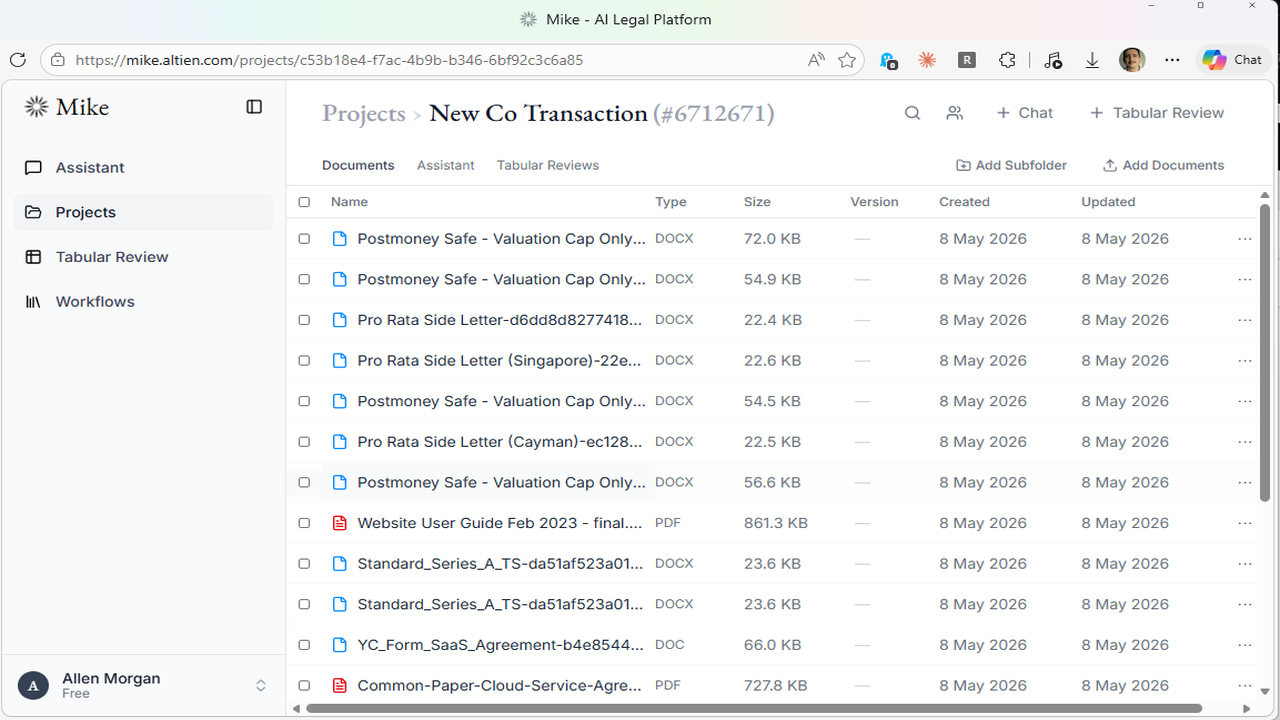The height and width of the screenshot is (720, 1280).
Task: Open Tabular Review in the sidebar
Action: [x=143, y=257]
